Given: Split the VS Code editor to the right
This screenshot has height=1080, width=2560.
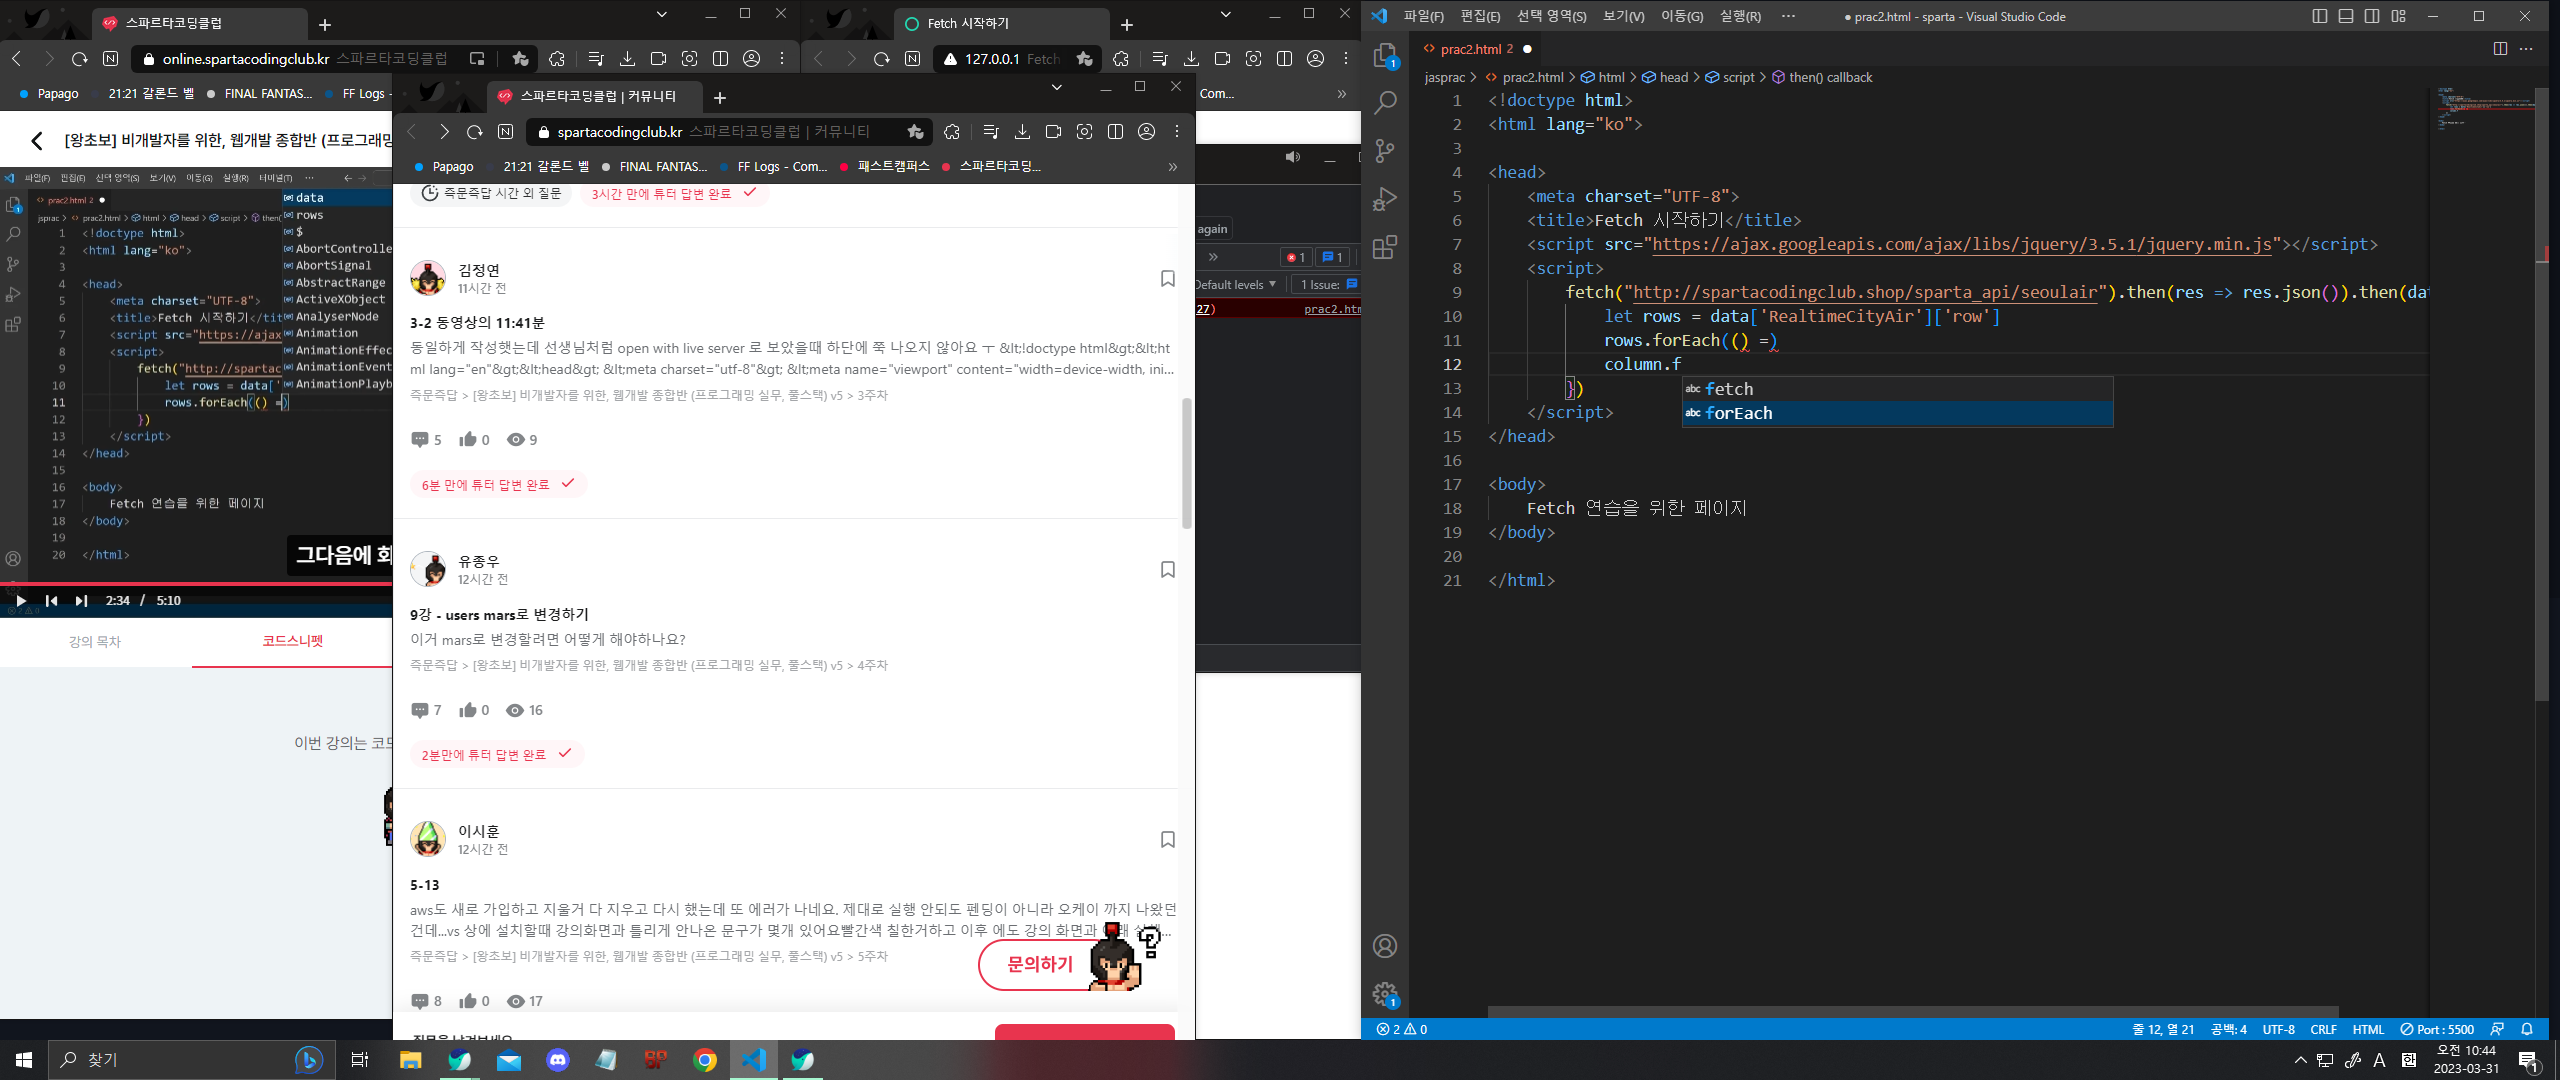Looking at the screenshot, I should pos(2500,48).
